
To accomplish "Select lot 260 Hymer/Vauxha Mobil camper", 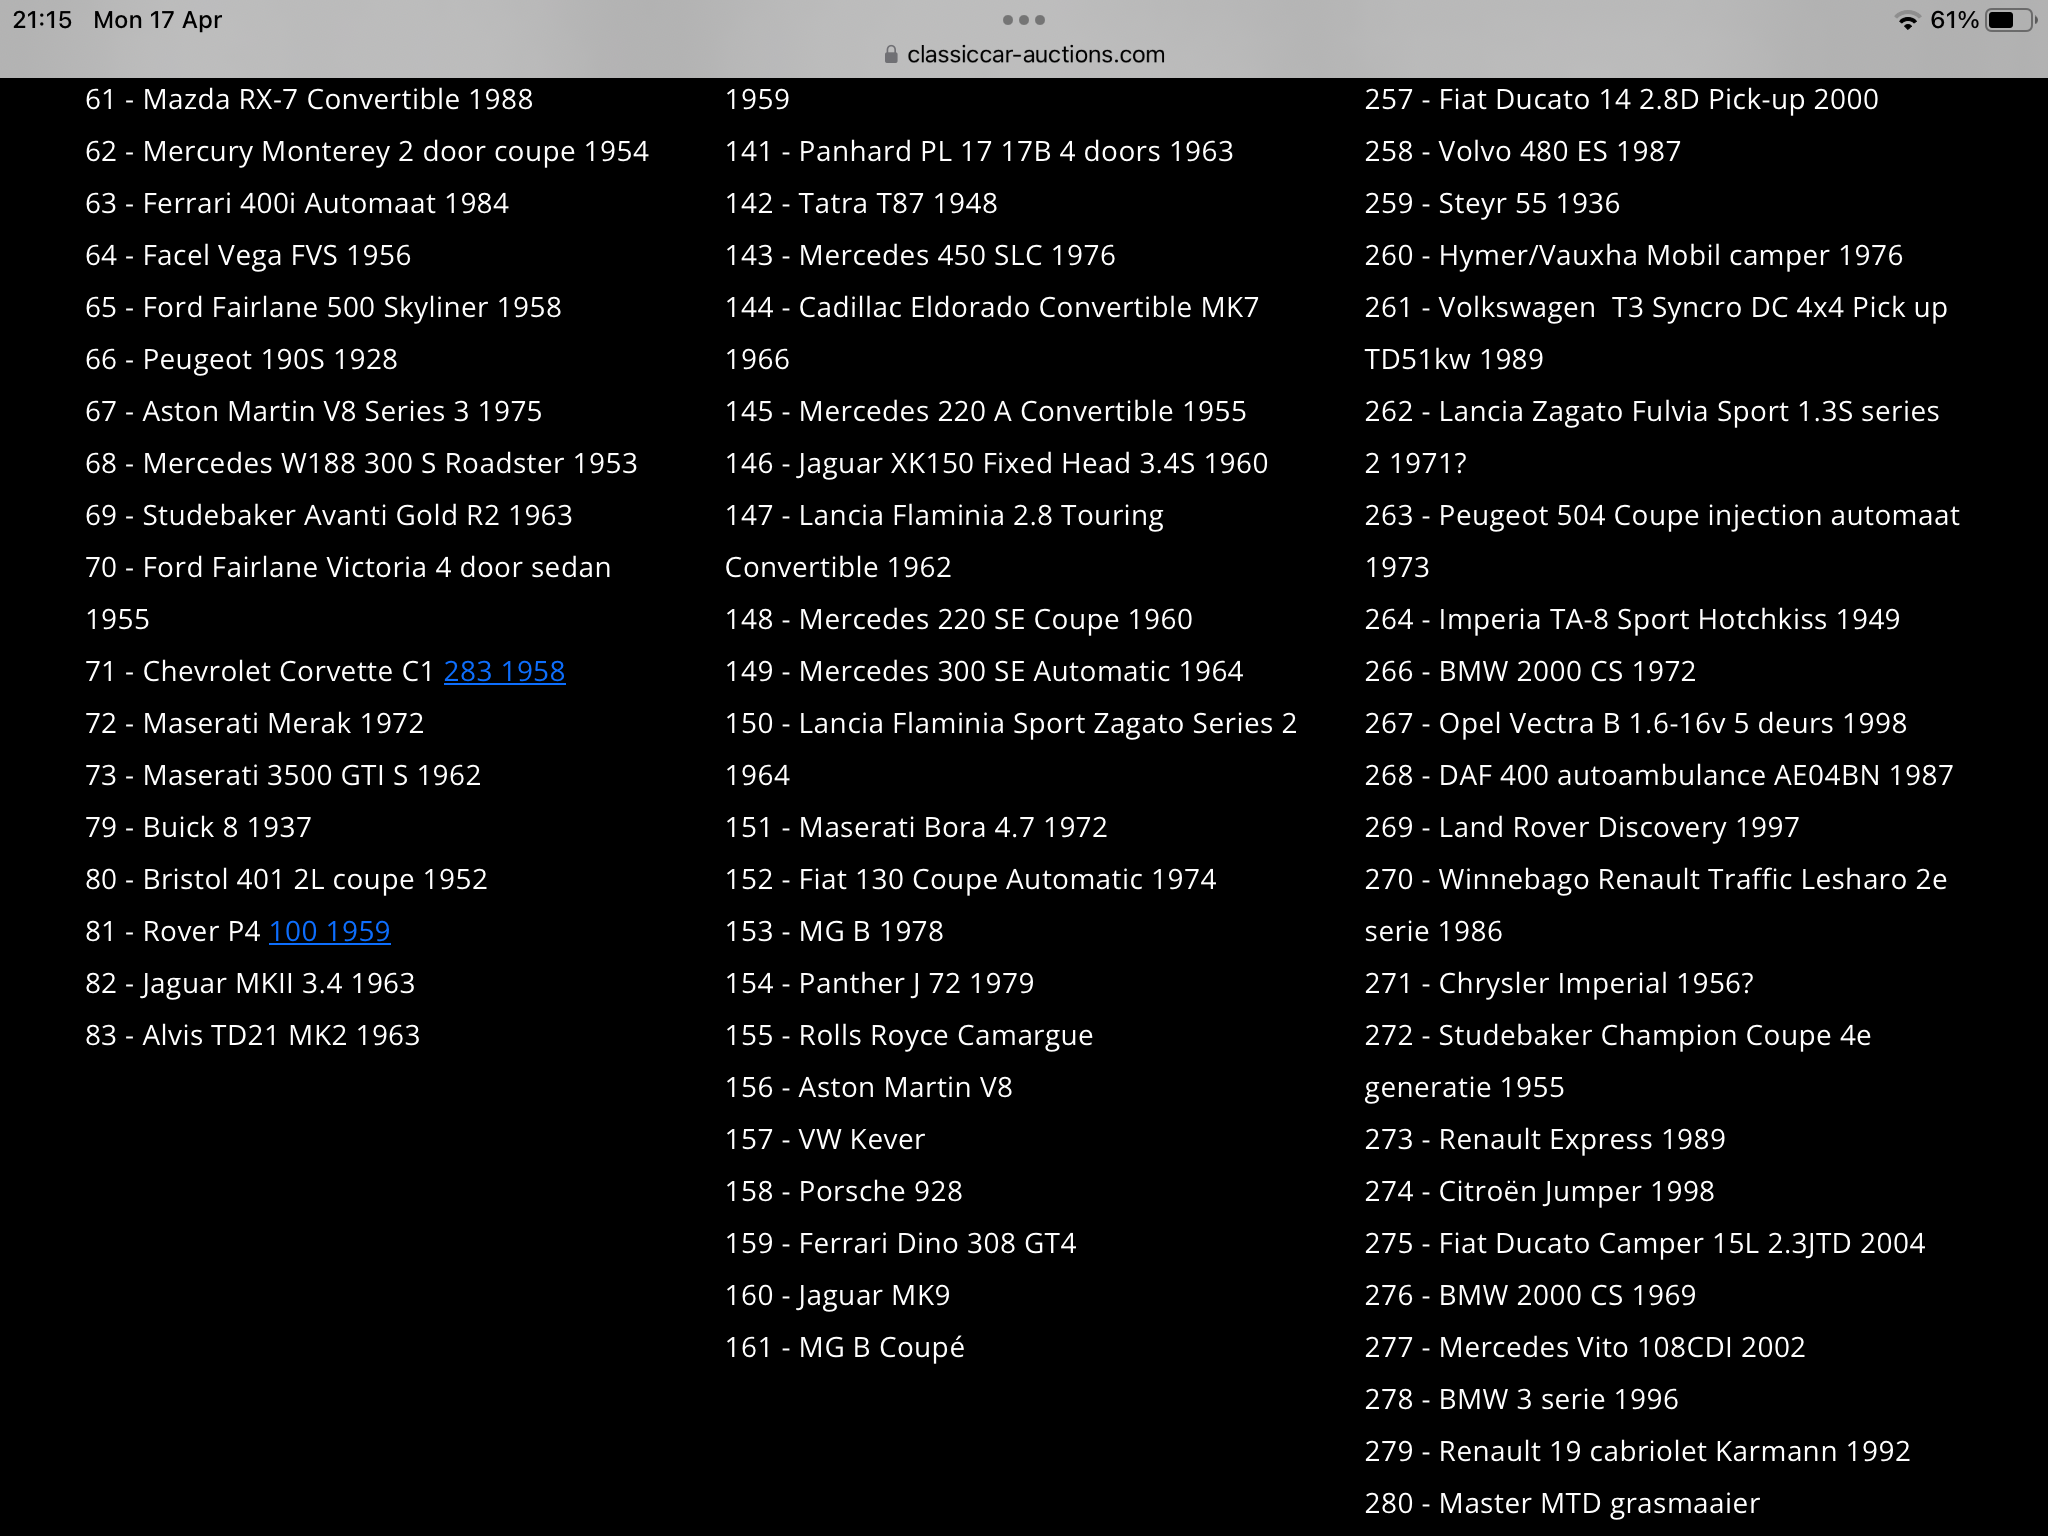I will [1634, 255].
